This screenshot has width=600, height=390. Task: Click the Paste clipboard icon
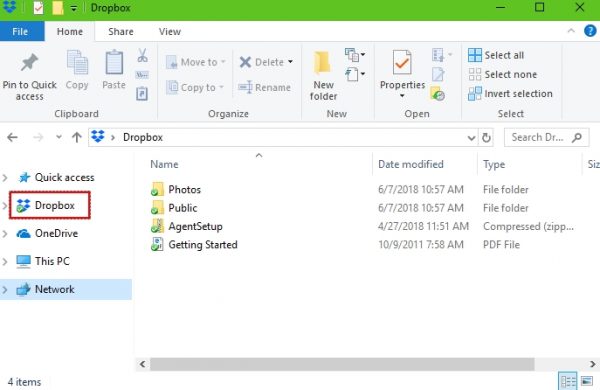114,62
